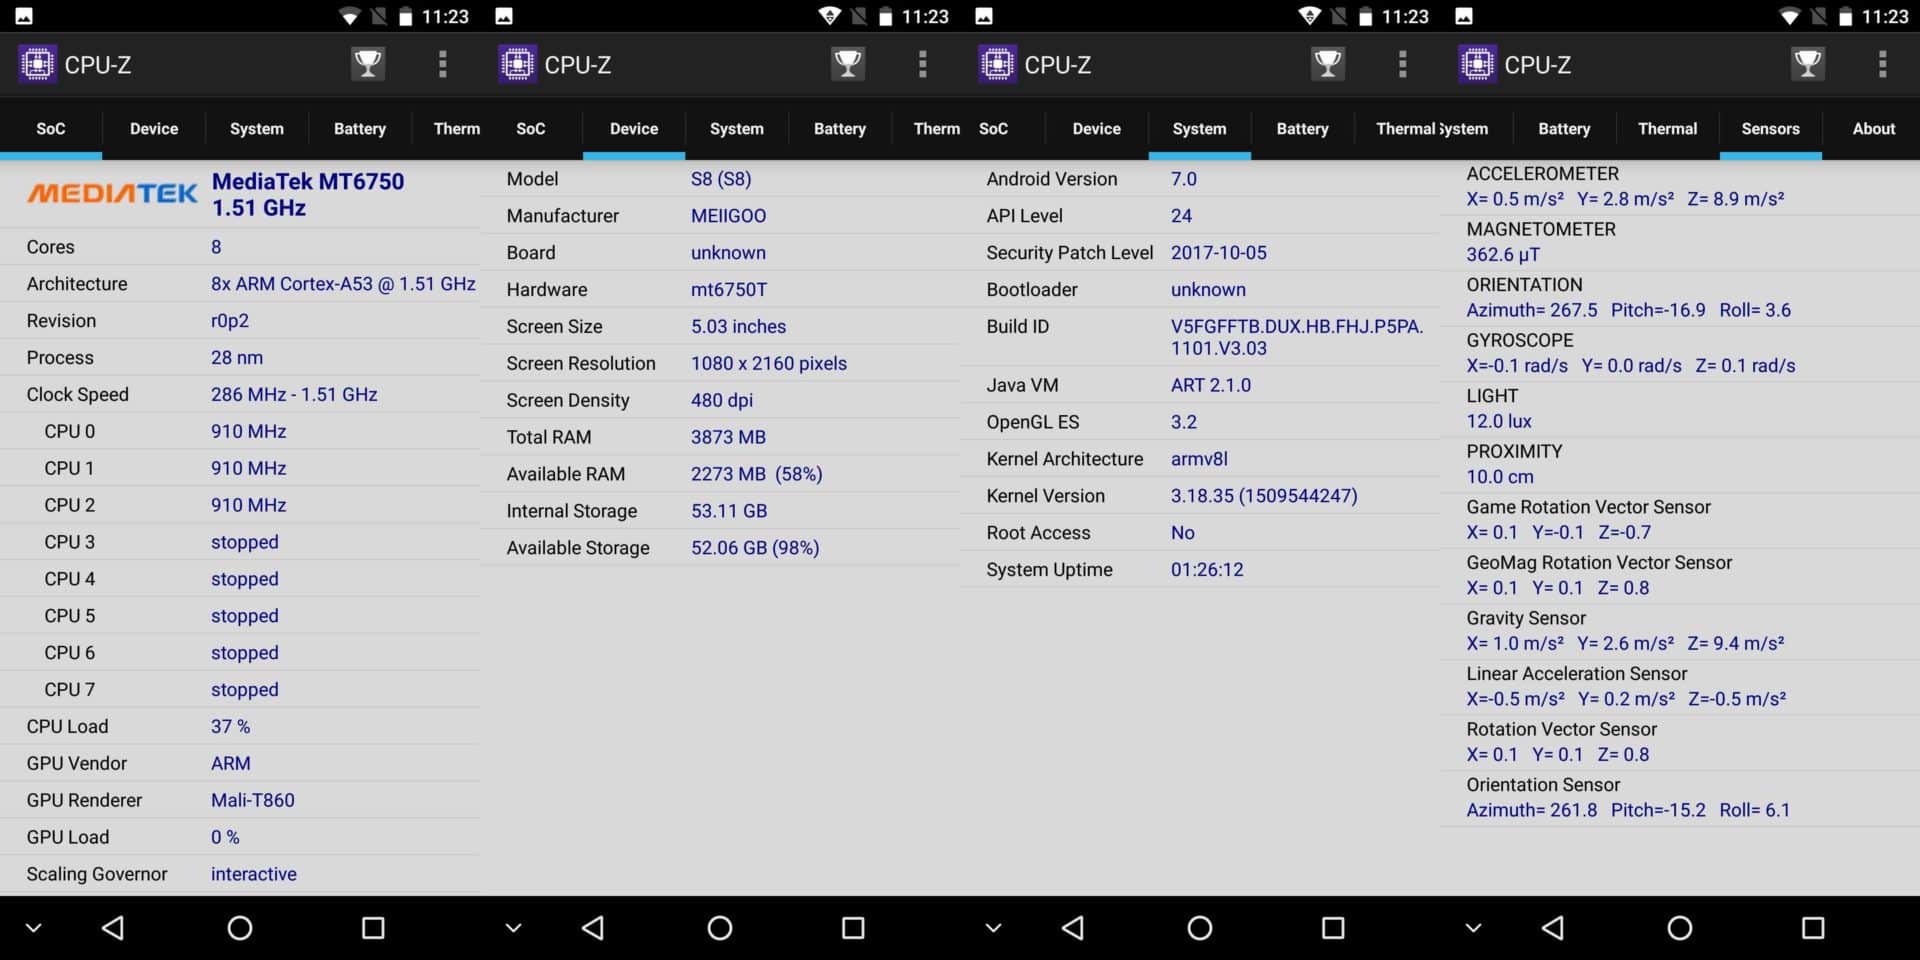The width and height of the screenshot is (1920, 960).
Task: Hide the navigation bar chevron on the SoC screen
Action: tap(33, 928)
